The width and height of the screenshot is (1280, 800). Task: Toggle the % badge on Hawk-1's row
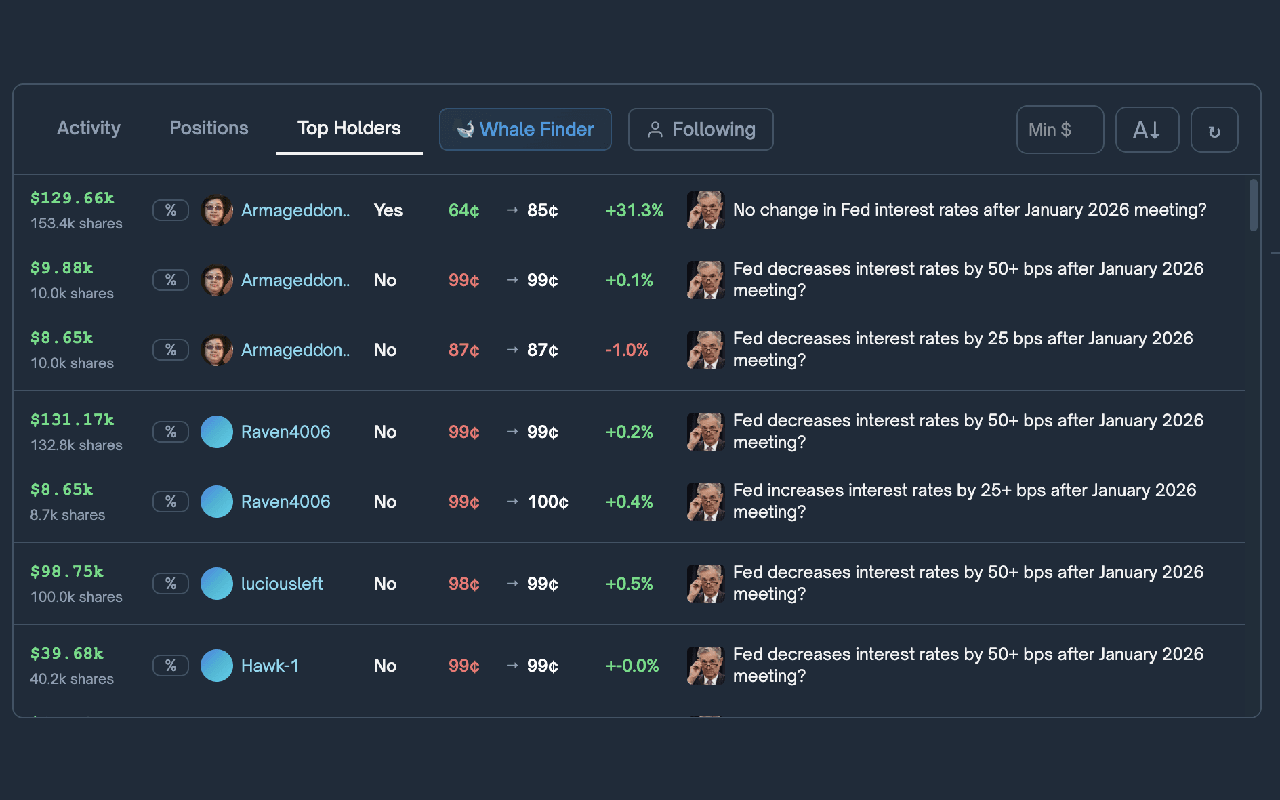[x=170, y=666]
